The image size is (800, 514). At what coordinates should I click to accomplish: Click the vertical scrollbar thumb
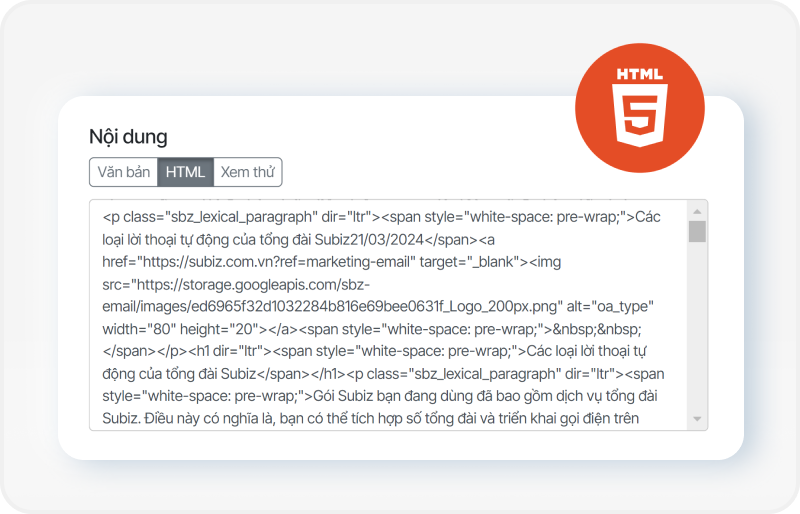pyautogui.click(x=697, y=232)
